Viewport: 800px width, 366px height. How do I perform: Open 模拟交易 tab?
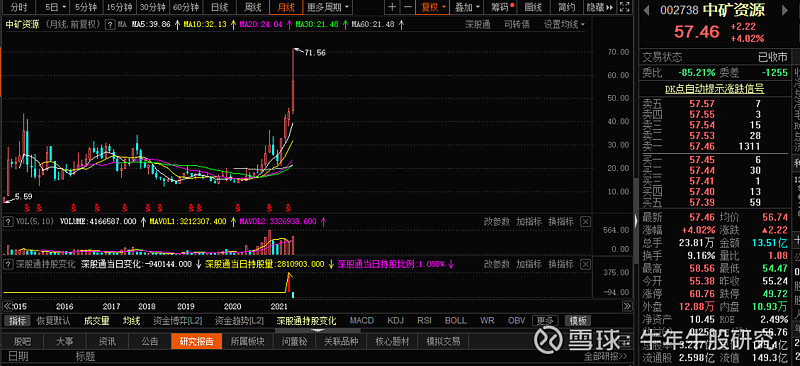[x=443, y=341]
